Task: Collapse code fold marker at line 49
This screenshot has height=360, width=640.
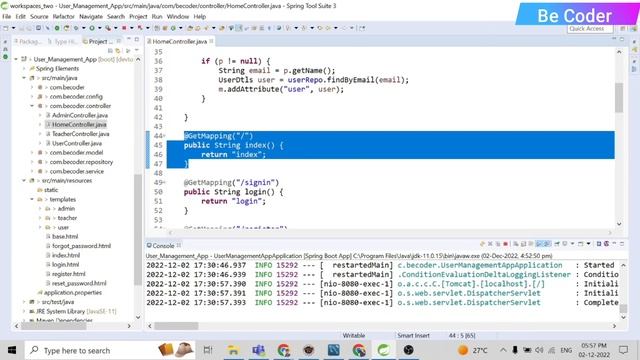Action: 164,182
